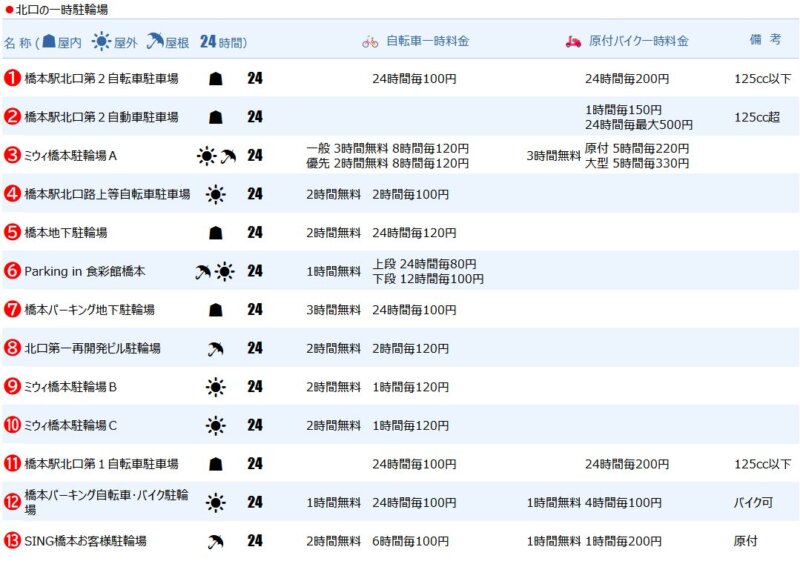800x564 pixels.
Task: Click indoor icon in 橋本パーキング地下駐輪場 row
Action: (216, 310)
